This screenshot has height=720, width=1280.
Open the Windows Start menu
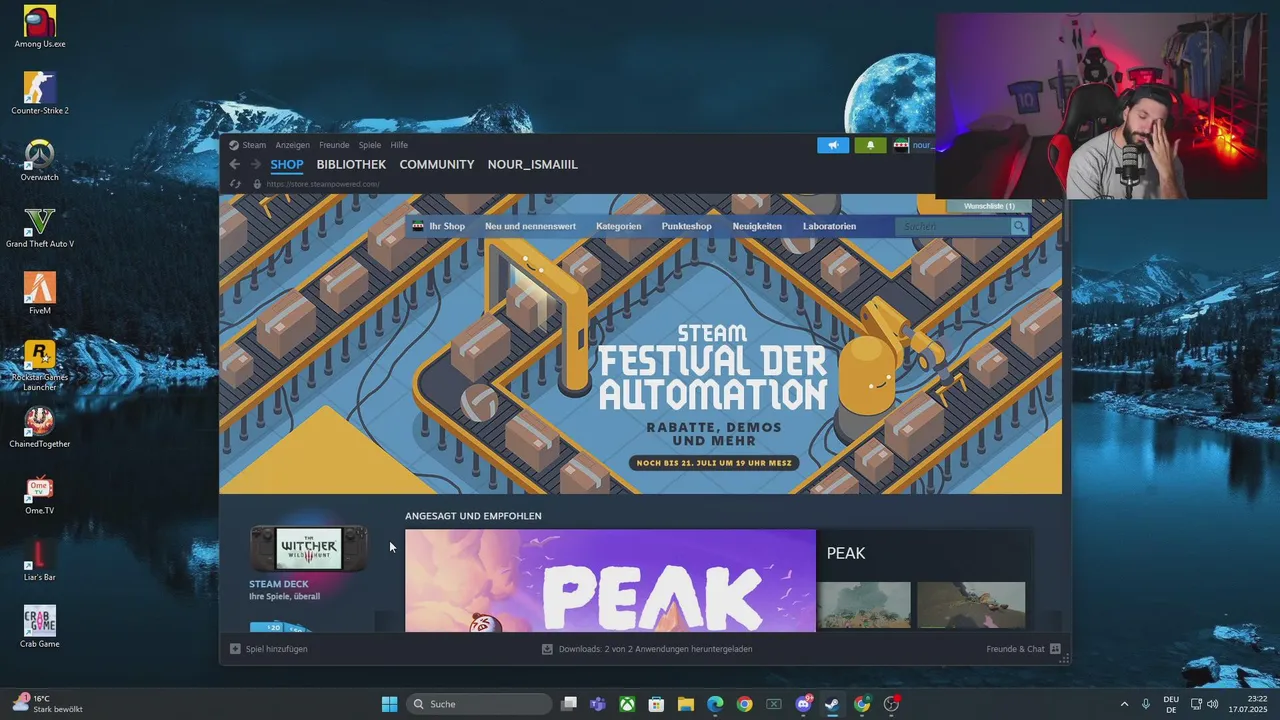[x=389, y=704]
